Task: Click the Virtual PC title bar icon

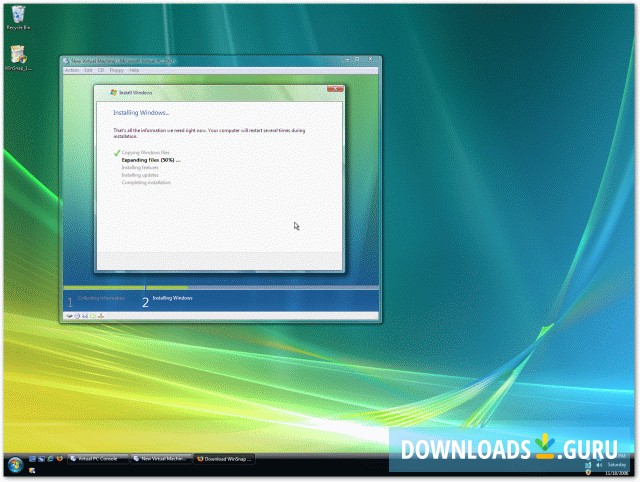Action: pos(66,61)
